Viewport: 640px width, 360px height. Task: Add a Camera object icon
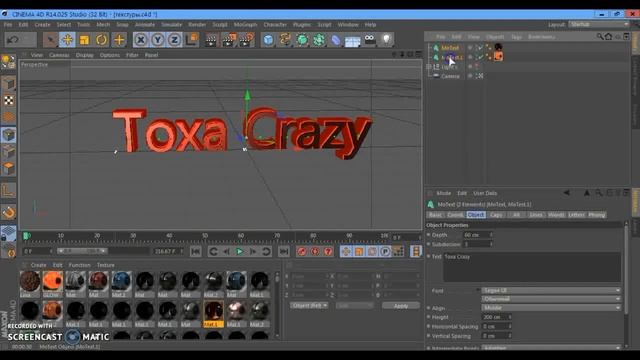370,40
